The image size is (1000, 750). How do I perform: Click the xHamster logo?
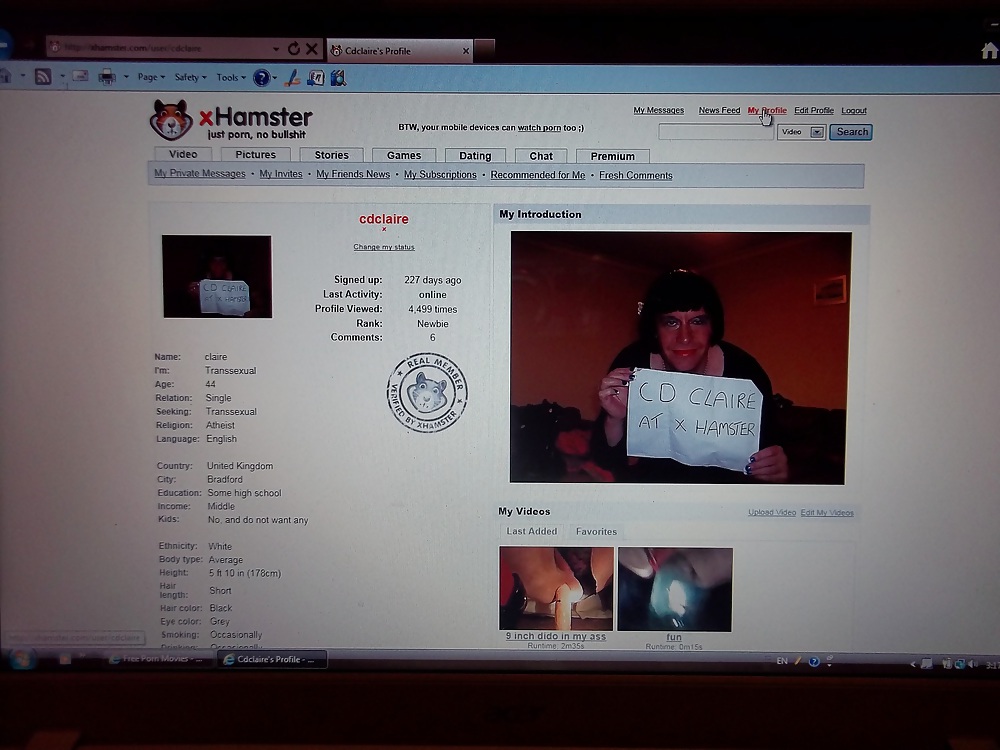[x=231, y=120]
